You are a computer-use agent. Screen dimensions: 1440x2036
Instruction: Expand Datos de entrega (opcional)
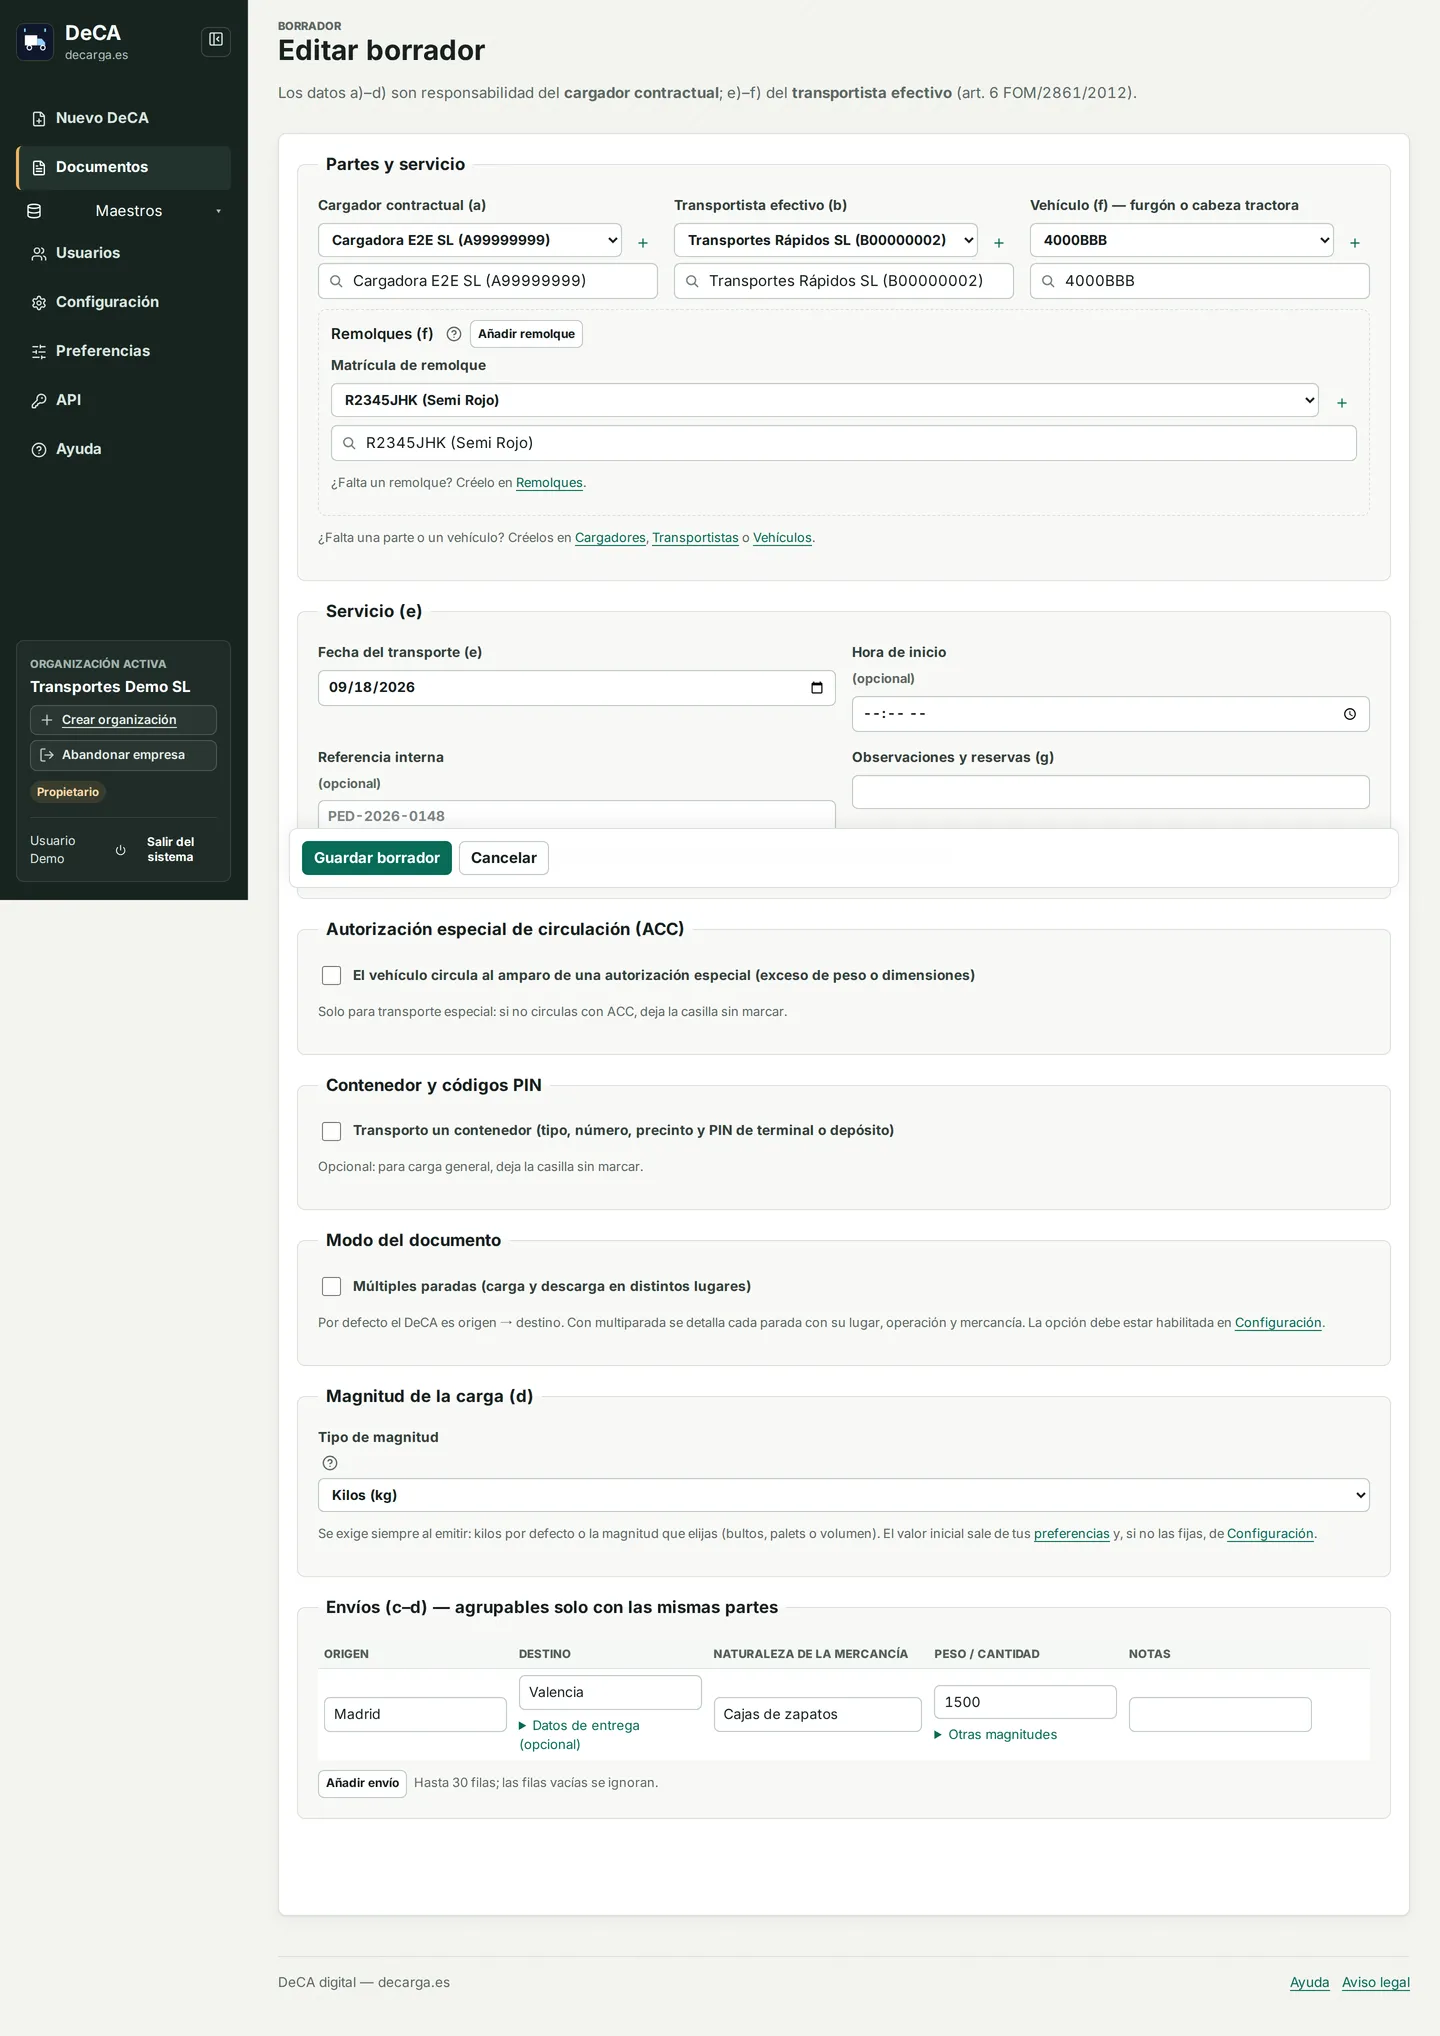coord(580,1735)
